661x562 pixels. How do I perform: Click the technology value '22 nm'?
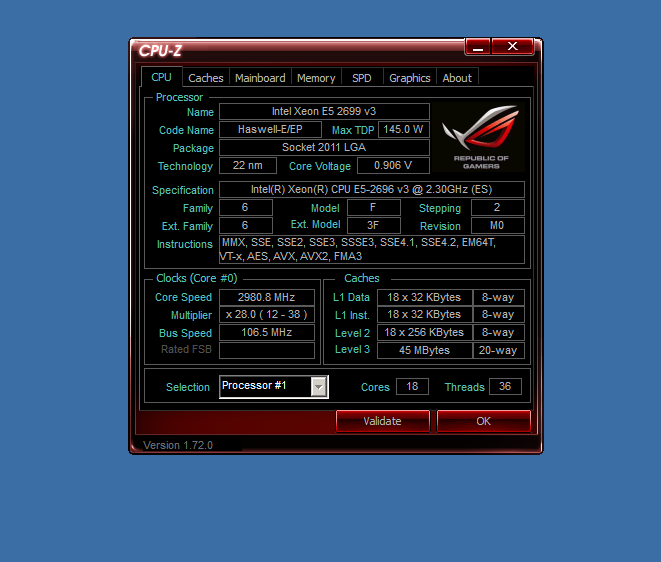click(248, 165)
